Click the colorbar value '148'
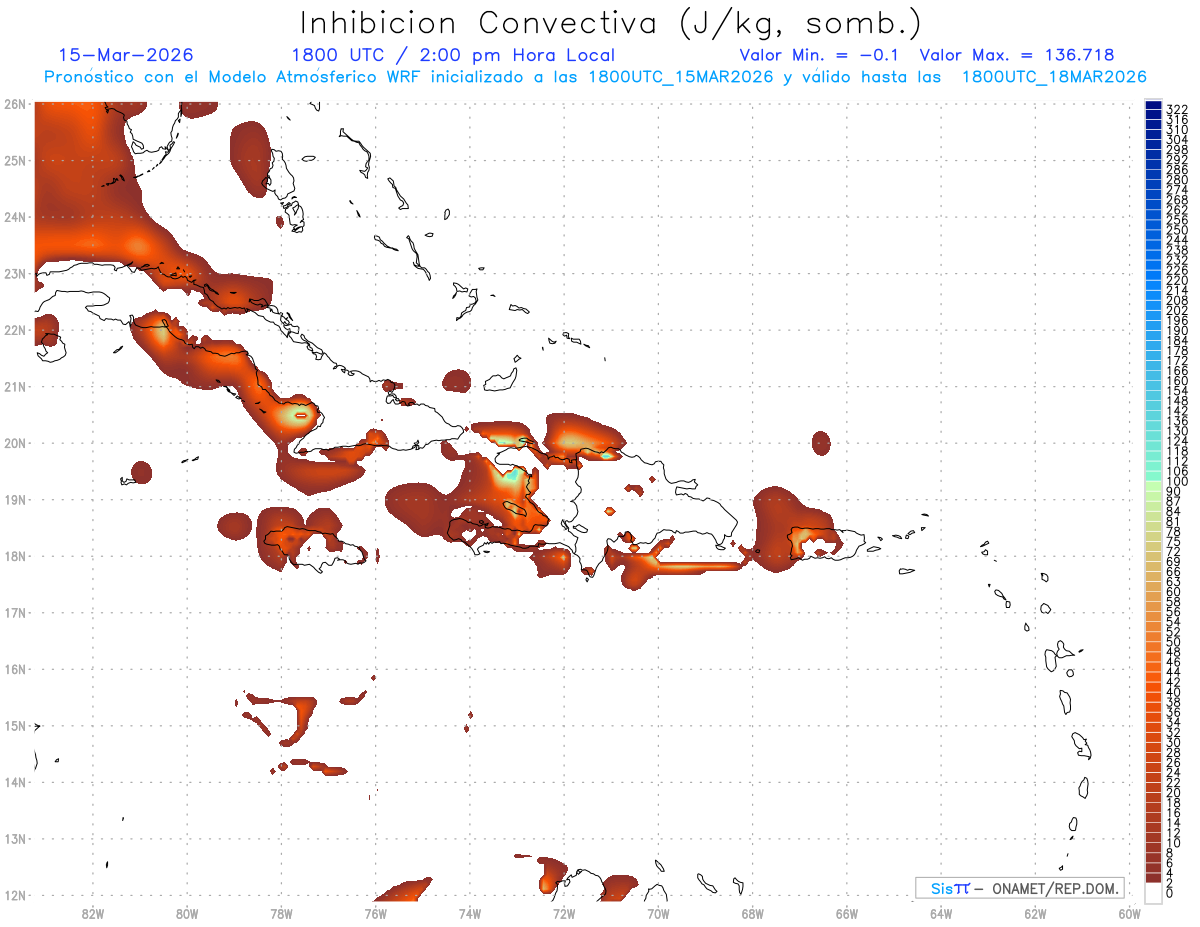Viewport: 1200px width, 927px height. (x=1177, y=401)
